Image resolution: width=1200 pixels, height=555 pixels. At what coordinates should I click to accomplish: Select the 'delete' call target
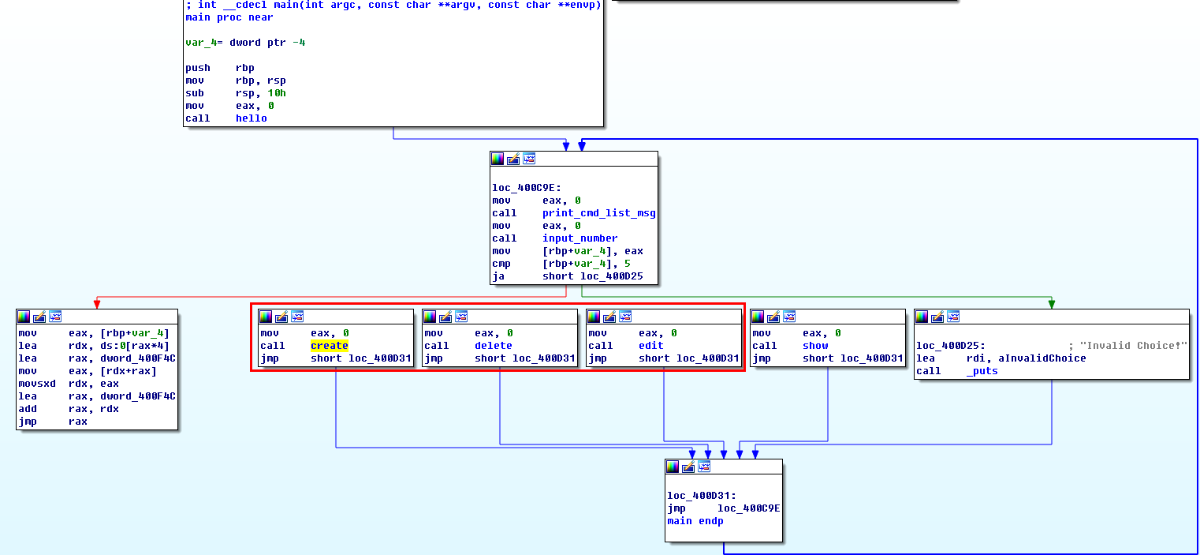493,345
